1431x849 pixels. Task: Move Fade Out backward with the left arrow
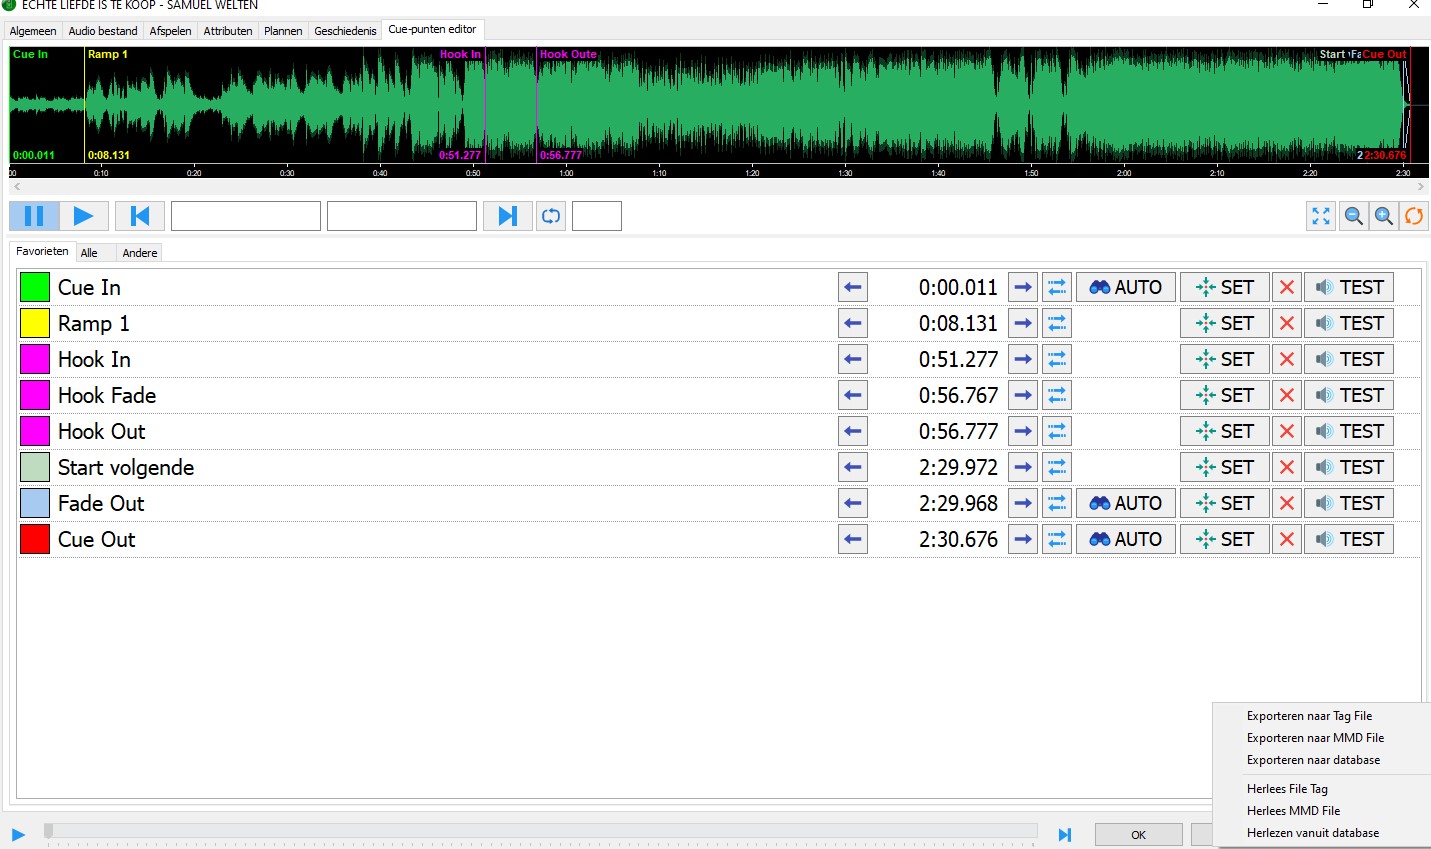pyautogui.click(x=853, y=504)
